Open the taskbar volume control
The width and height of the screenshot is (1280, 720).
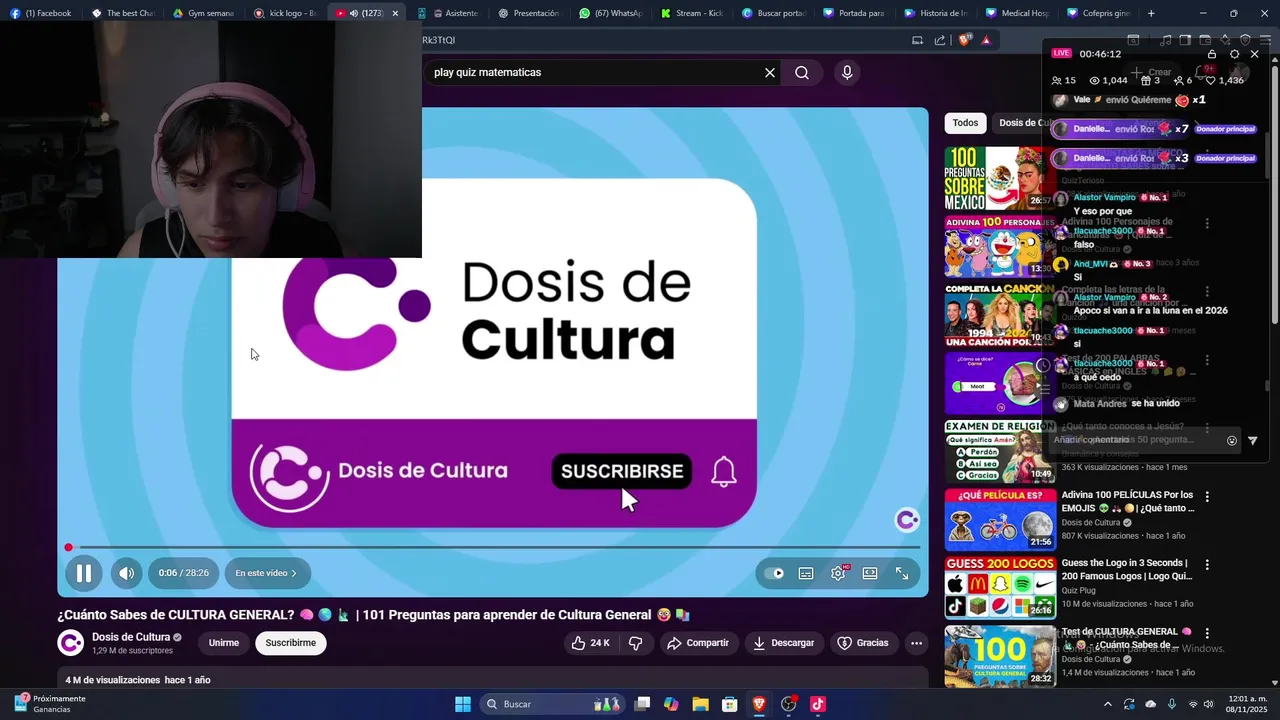1208,704
